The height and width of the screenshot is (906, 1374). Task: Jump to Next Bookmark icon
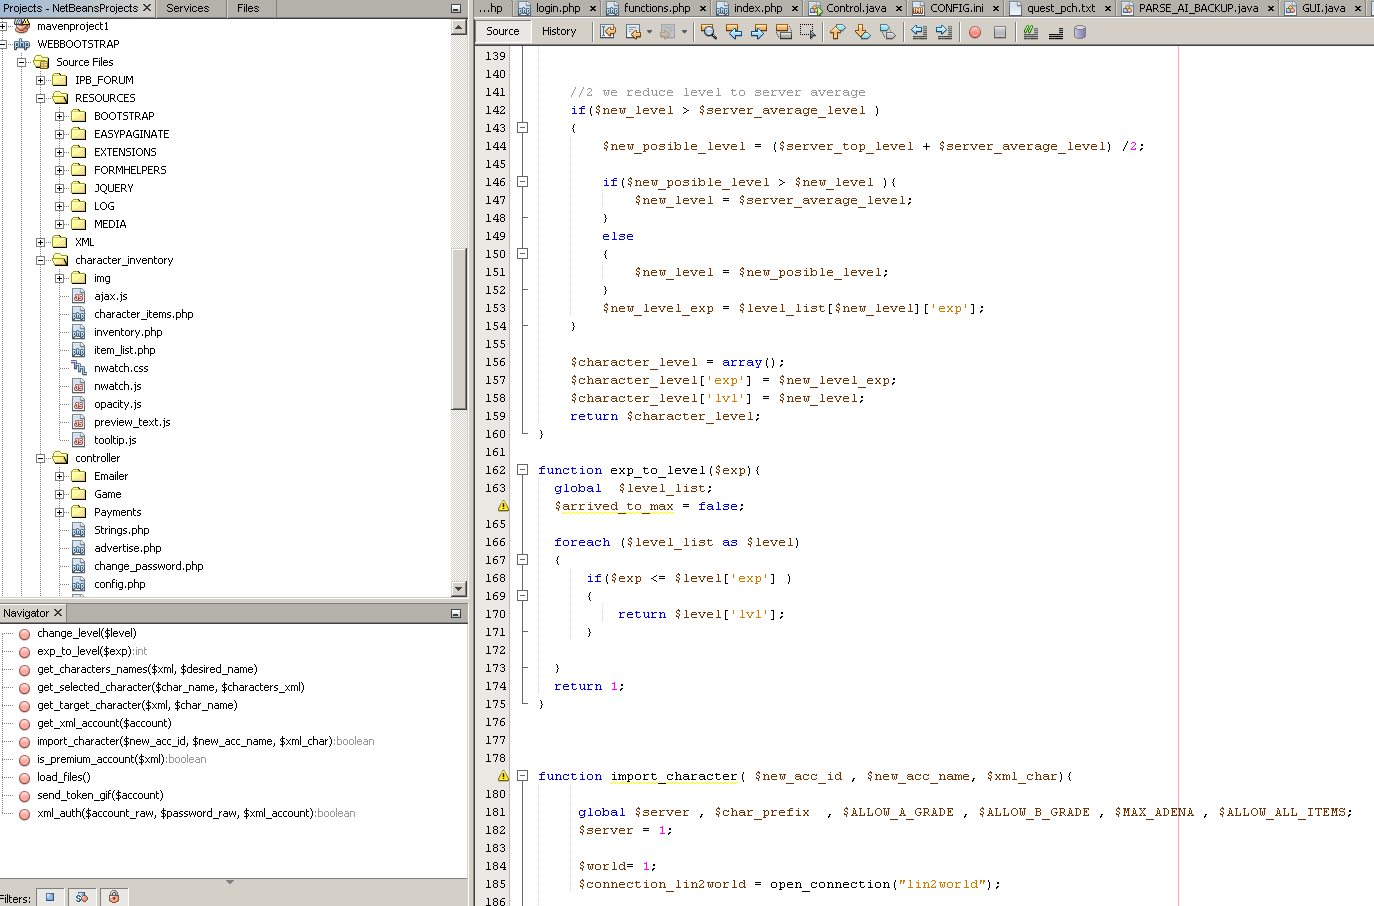pos(862,32)
